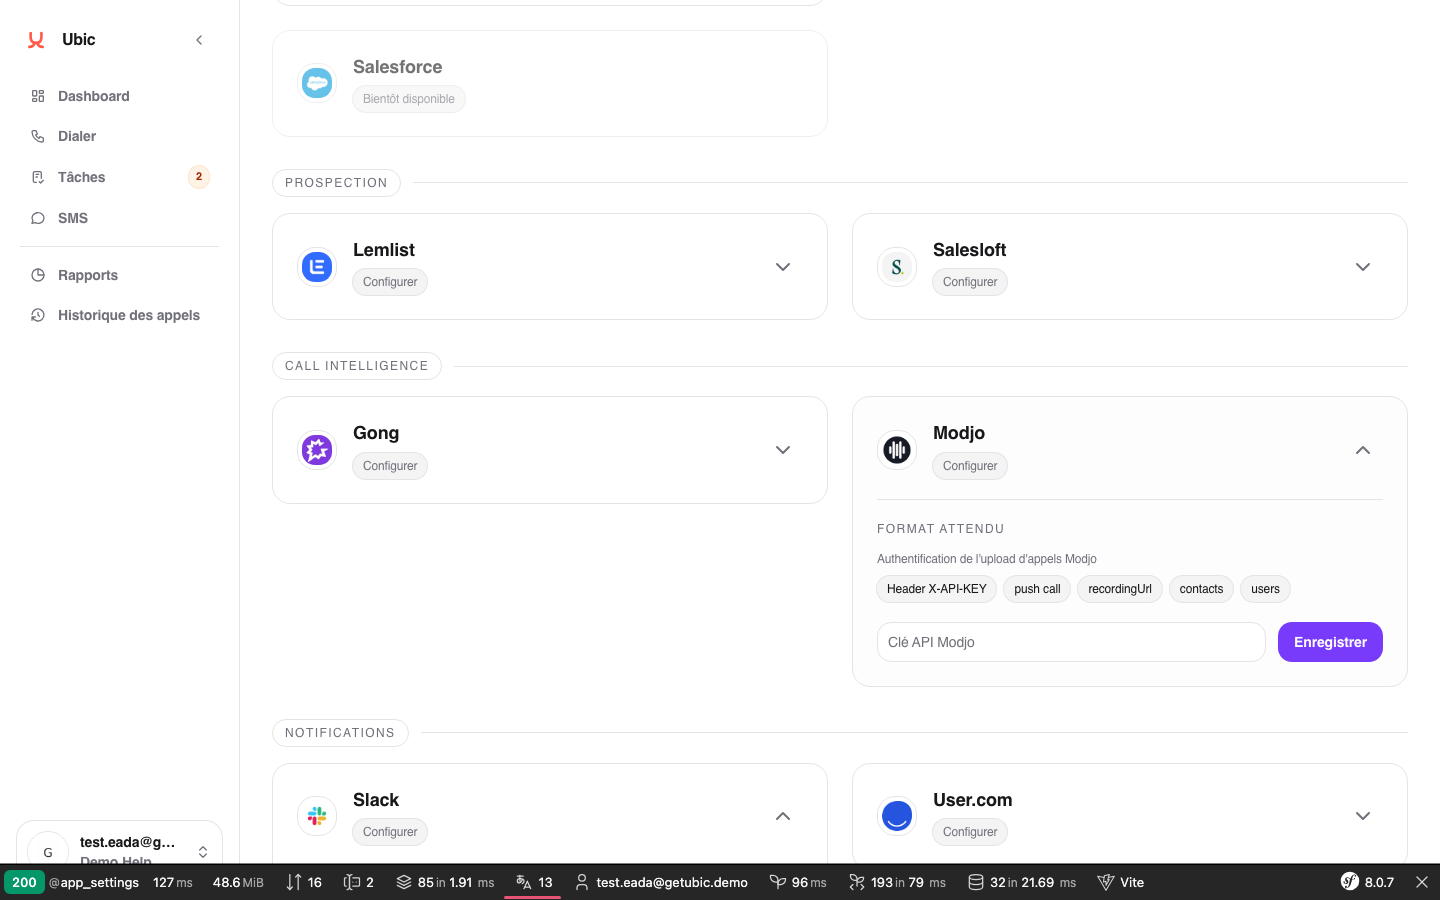Expand the Lemlist integration card
The height and width of the screenshot is (900, 1440).
point(783,267)
